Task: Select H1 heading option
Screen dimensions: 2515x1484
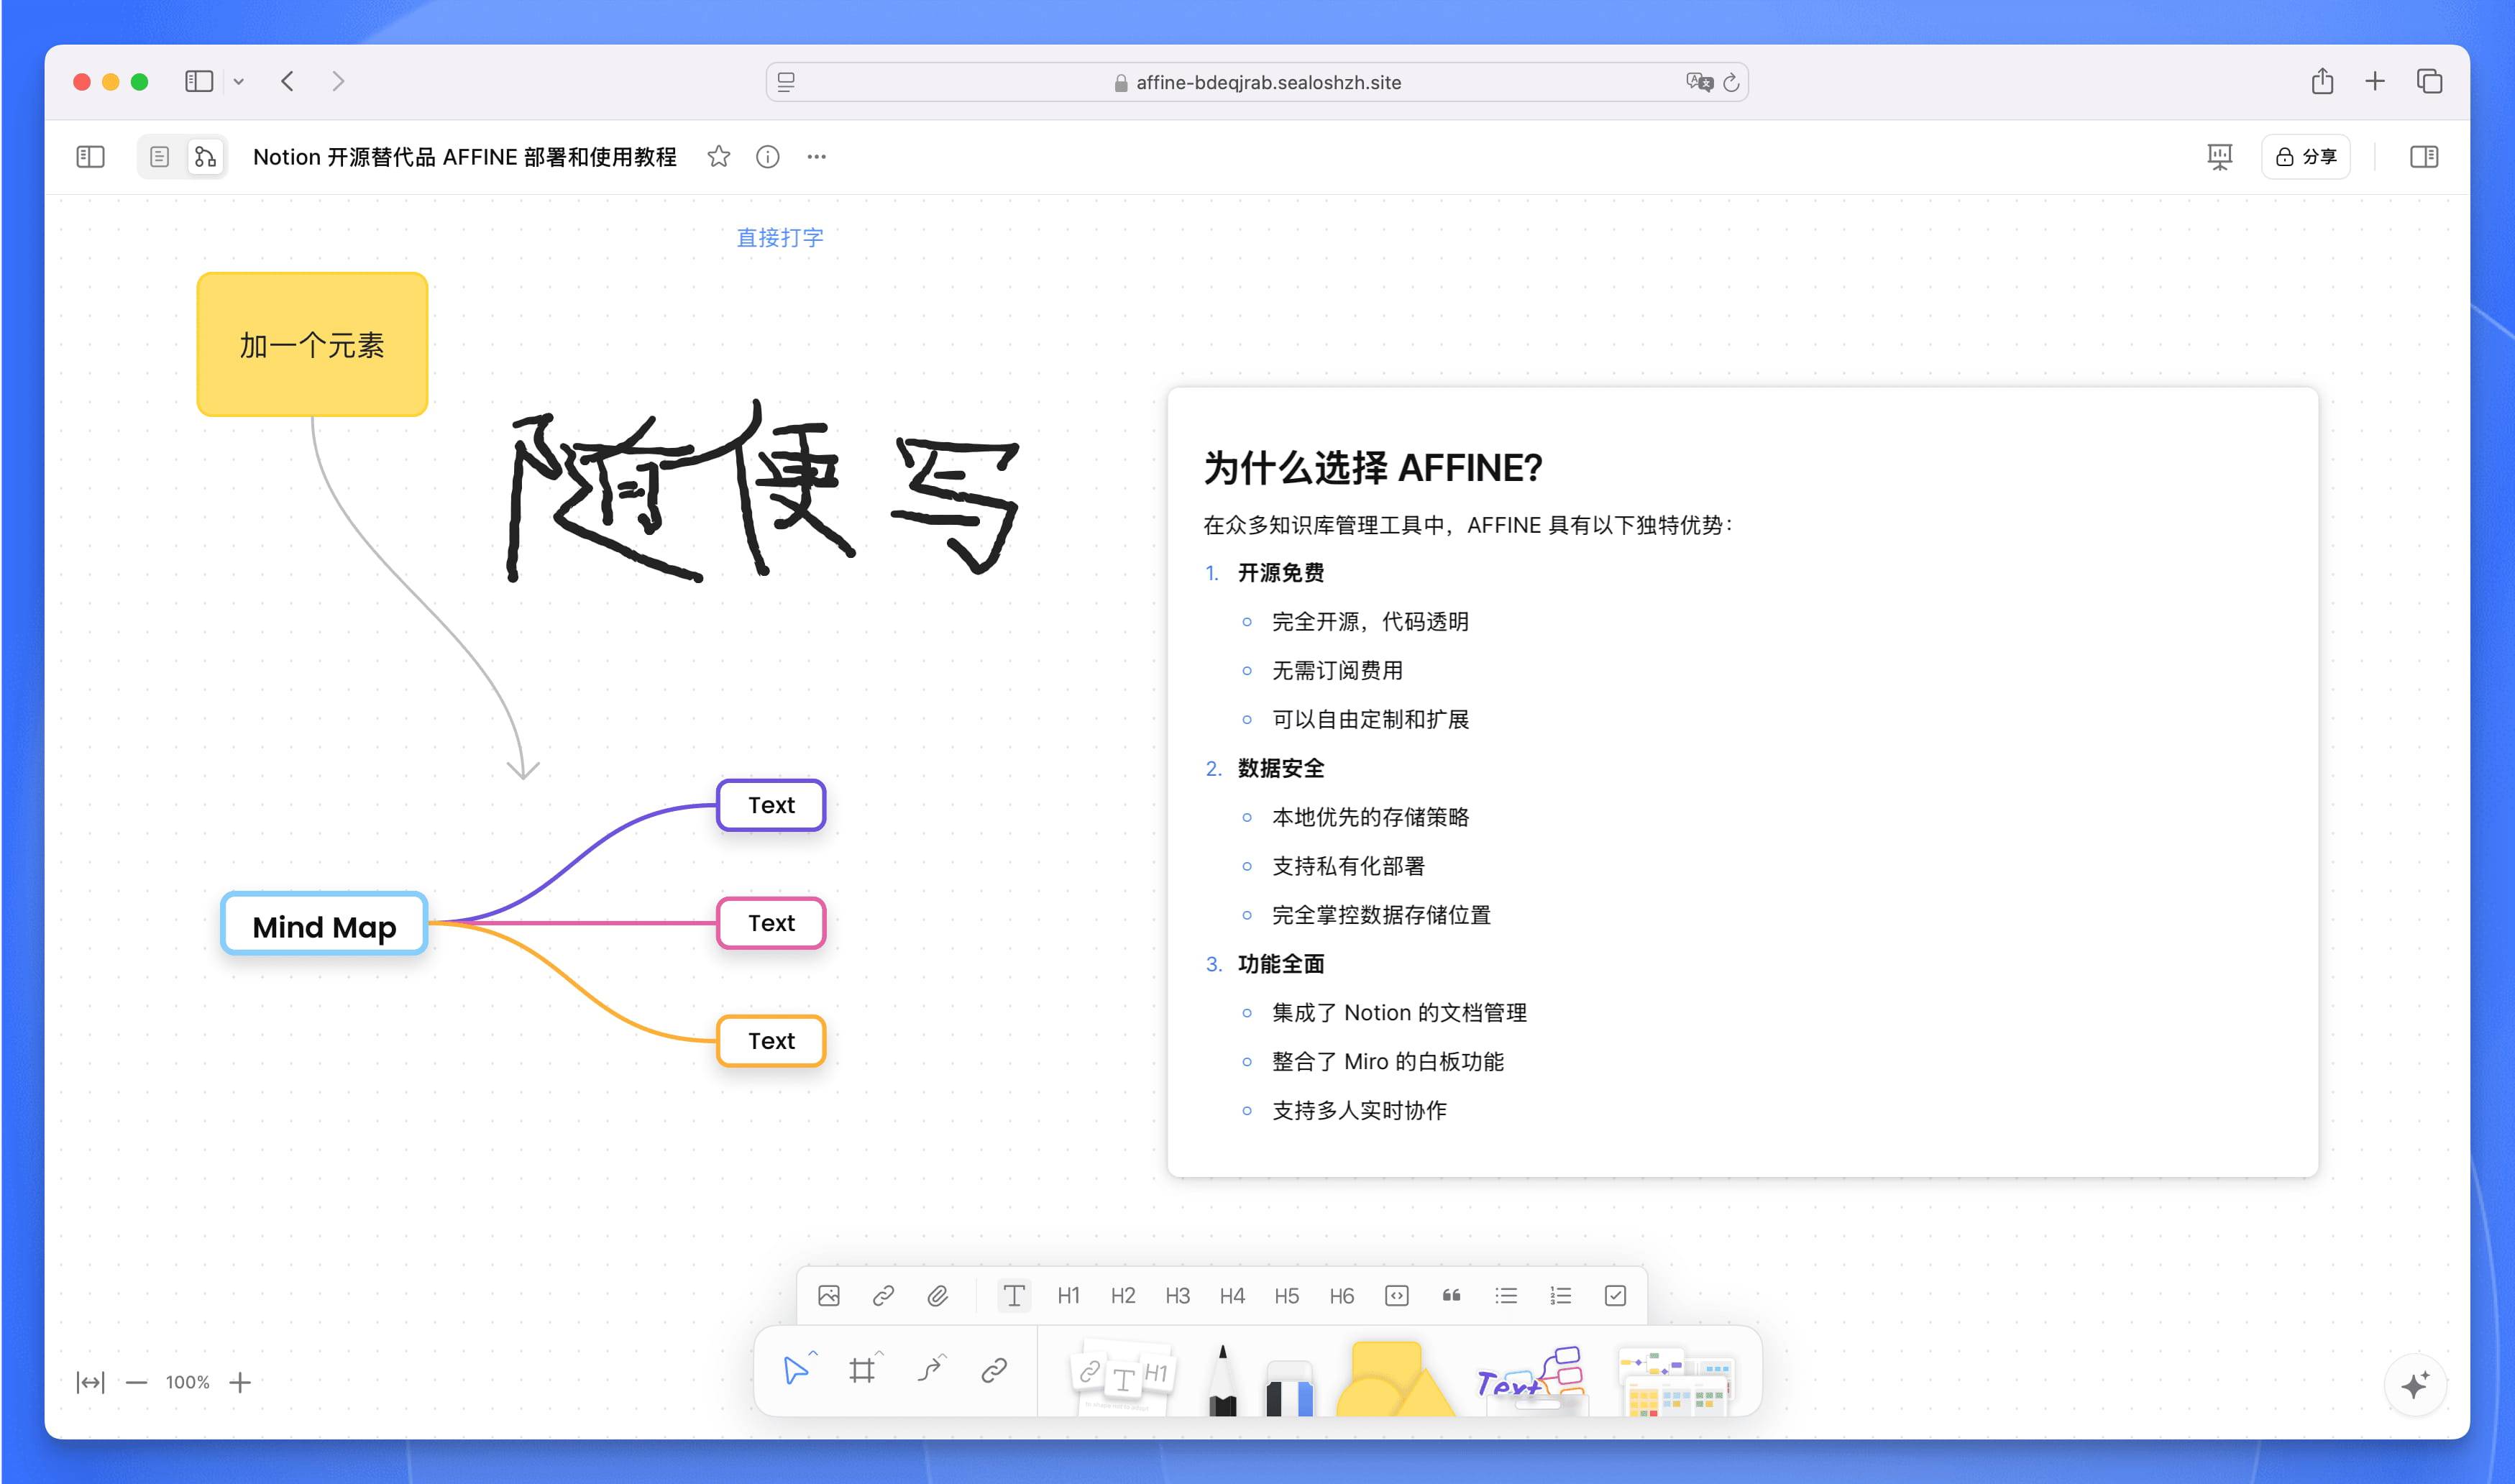Action: 1068,1296
